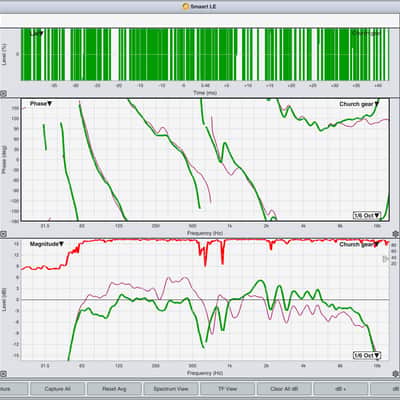Open Church gear trace menu in phase pane

[x=359, y=104]
